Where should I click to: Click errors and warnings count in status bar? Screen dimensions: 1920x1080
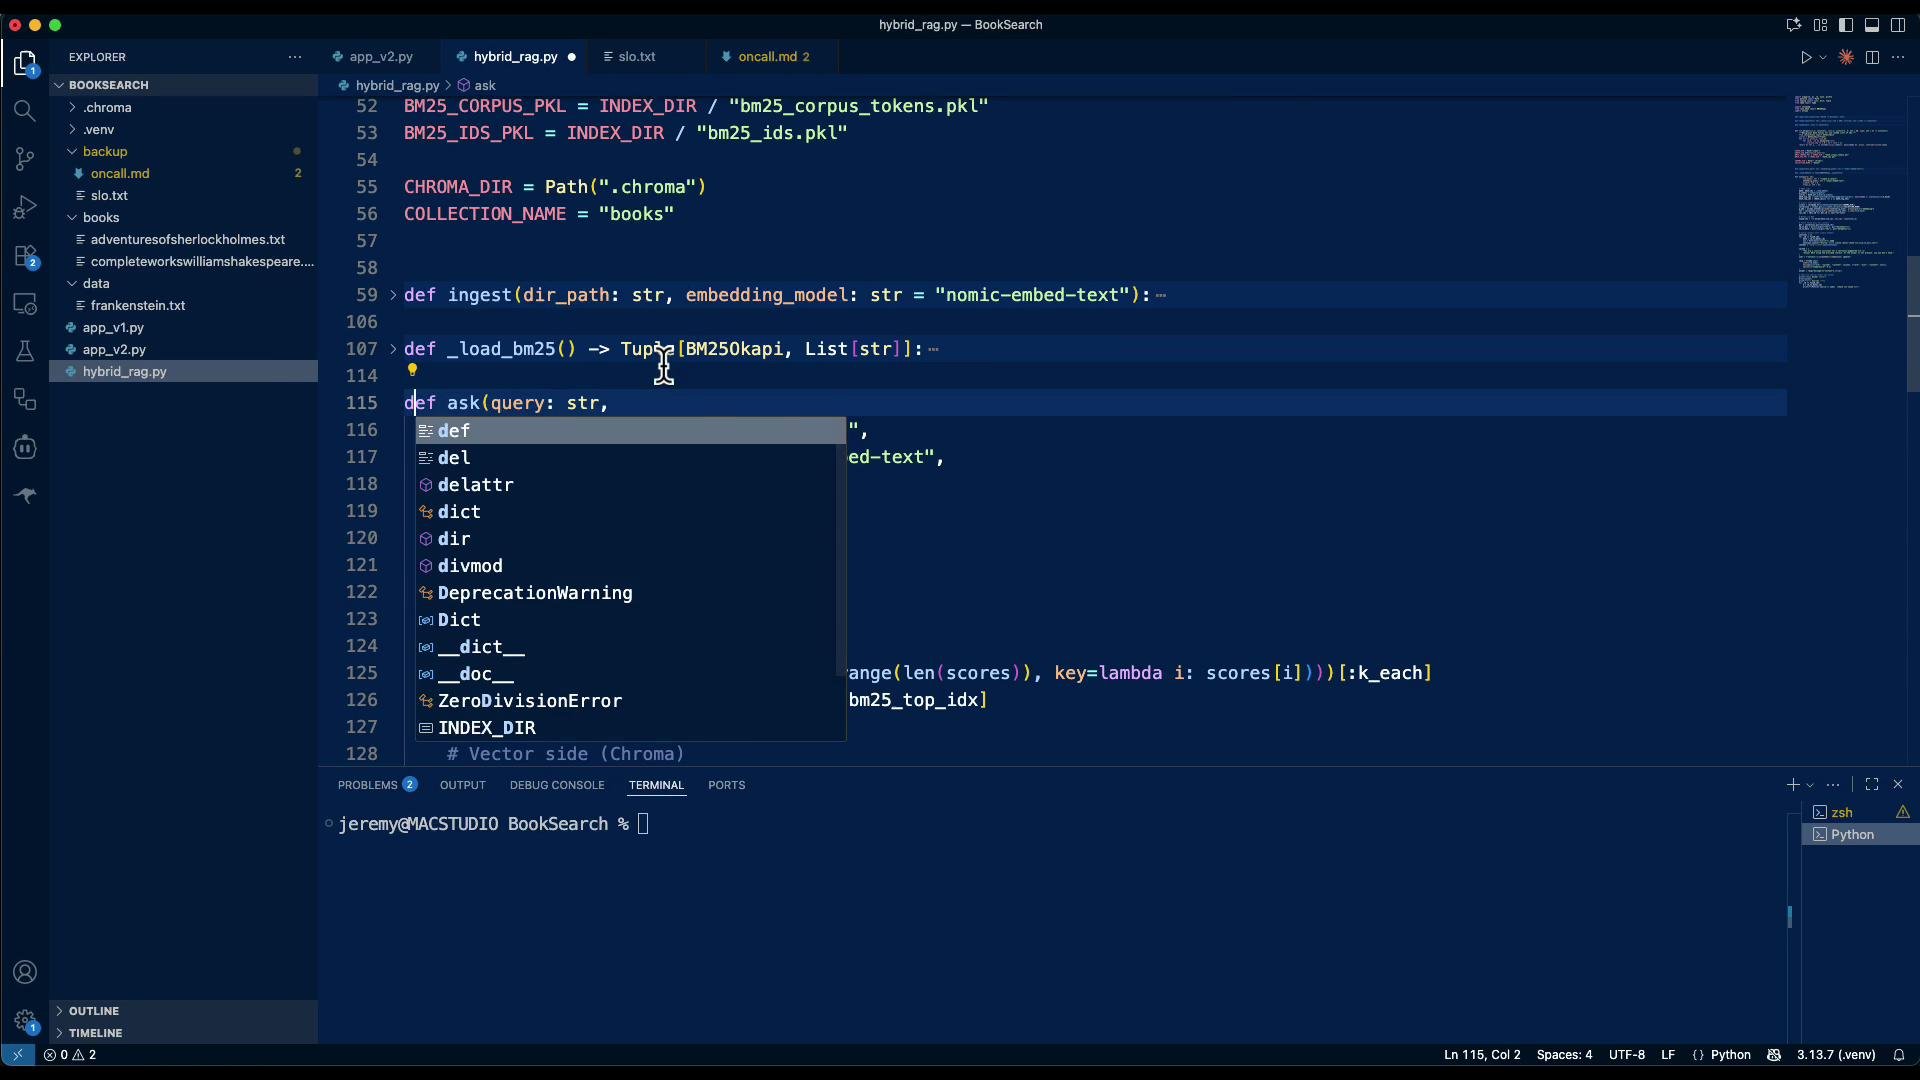pos(71,1055)
